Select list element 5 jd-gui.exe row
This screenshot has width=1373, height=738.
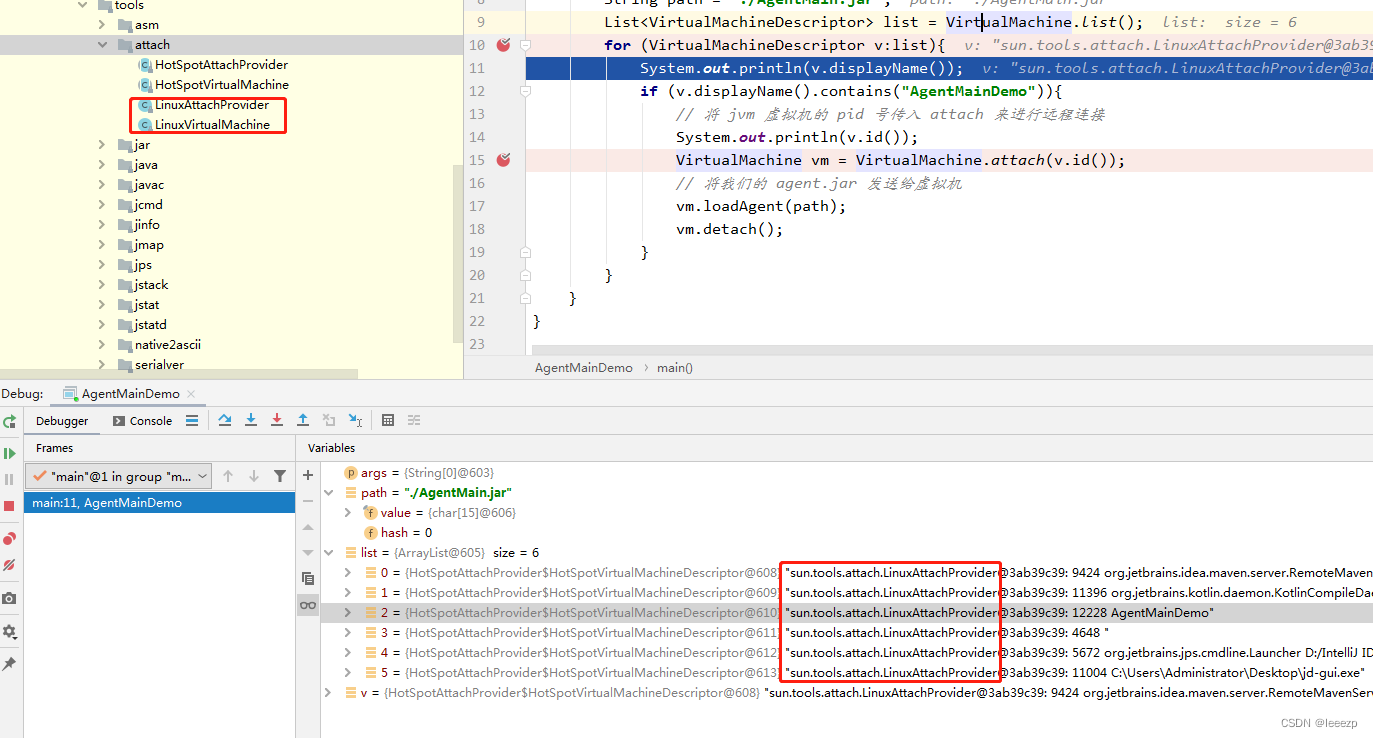click(846, 673)
